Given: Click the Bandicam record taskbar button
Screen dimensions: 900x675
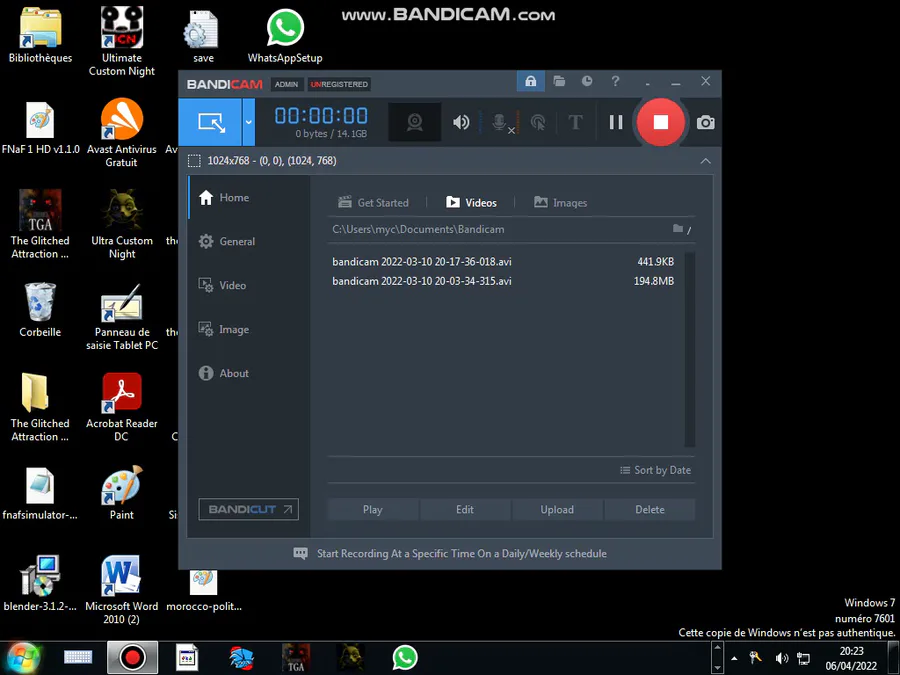Looking at the screenshot, I should click(132, 658).
